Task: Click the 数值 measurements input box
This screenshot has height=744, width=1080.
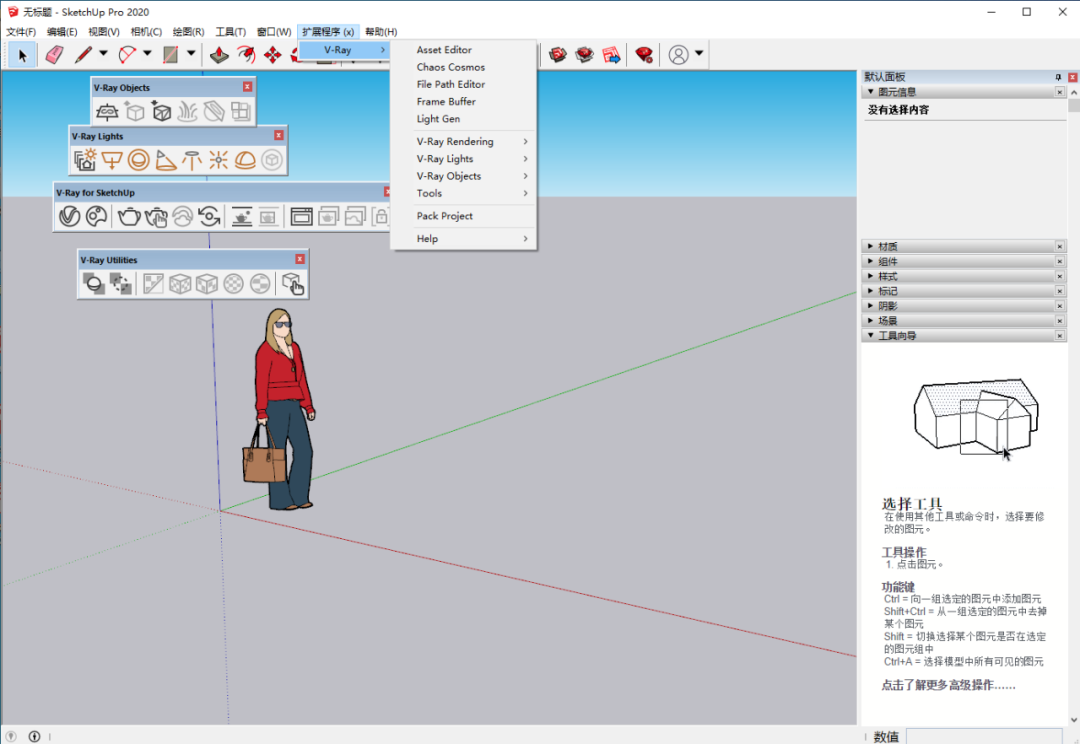Action: [984, 736]
